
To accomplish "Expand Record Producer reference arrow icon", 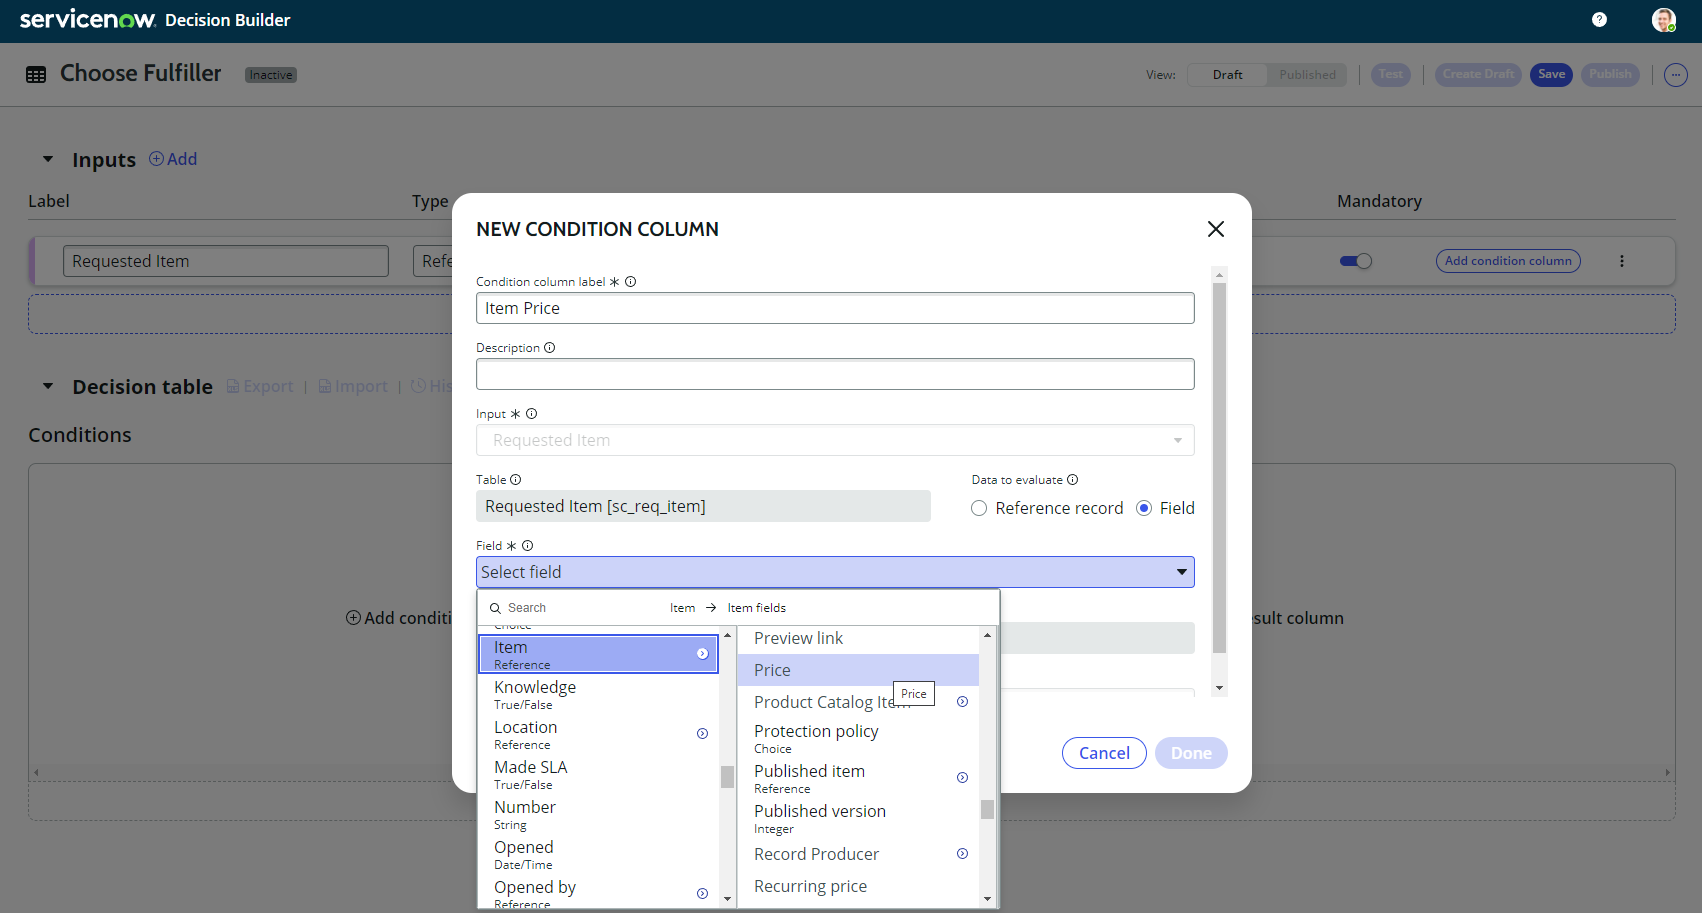I will [x=962, y=854].
